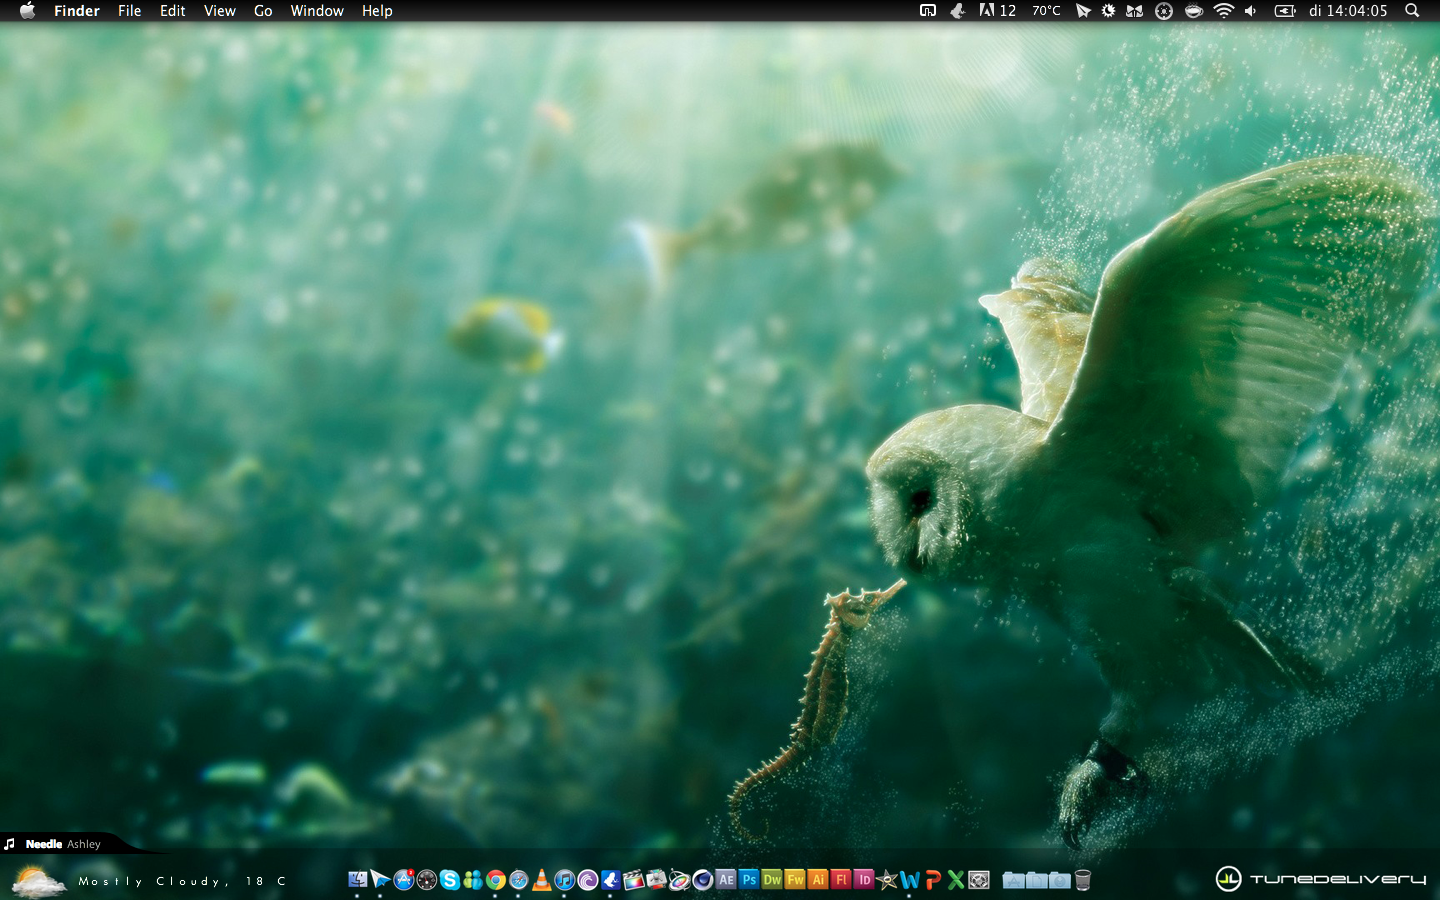Open the Downloads folder stack in dock
This screenshot has width=1440, height=900.
(1059, 880)
